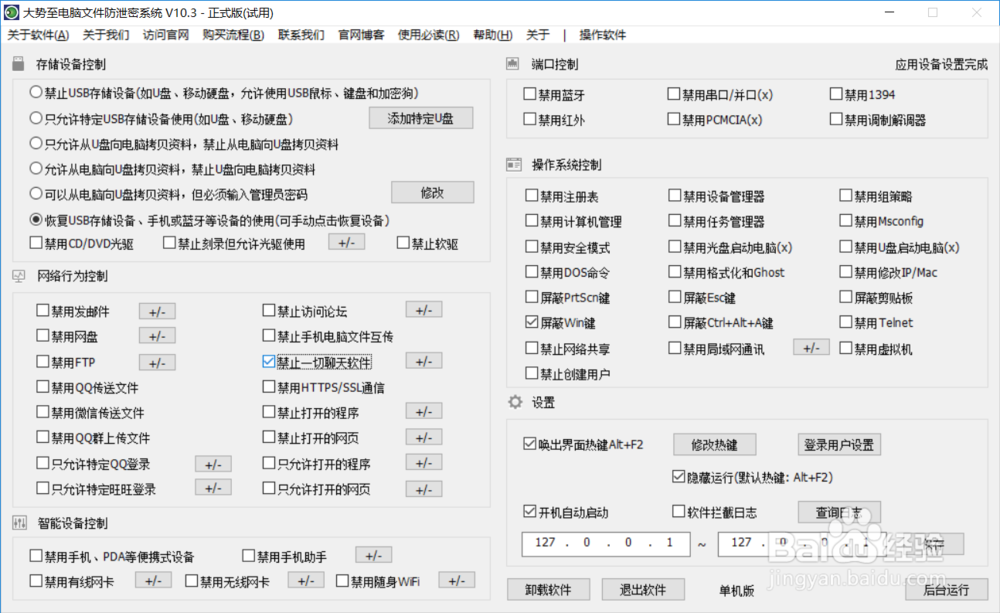Click the 登录用户设置 button

(839, 444)
